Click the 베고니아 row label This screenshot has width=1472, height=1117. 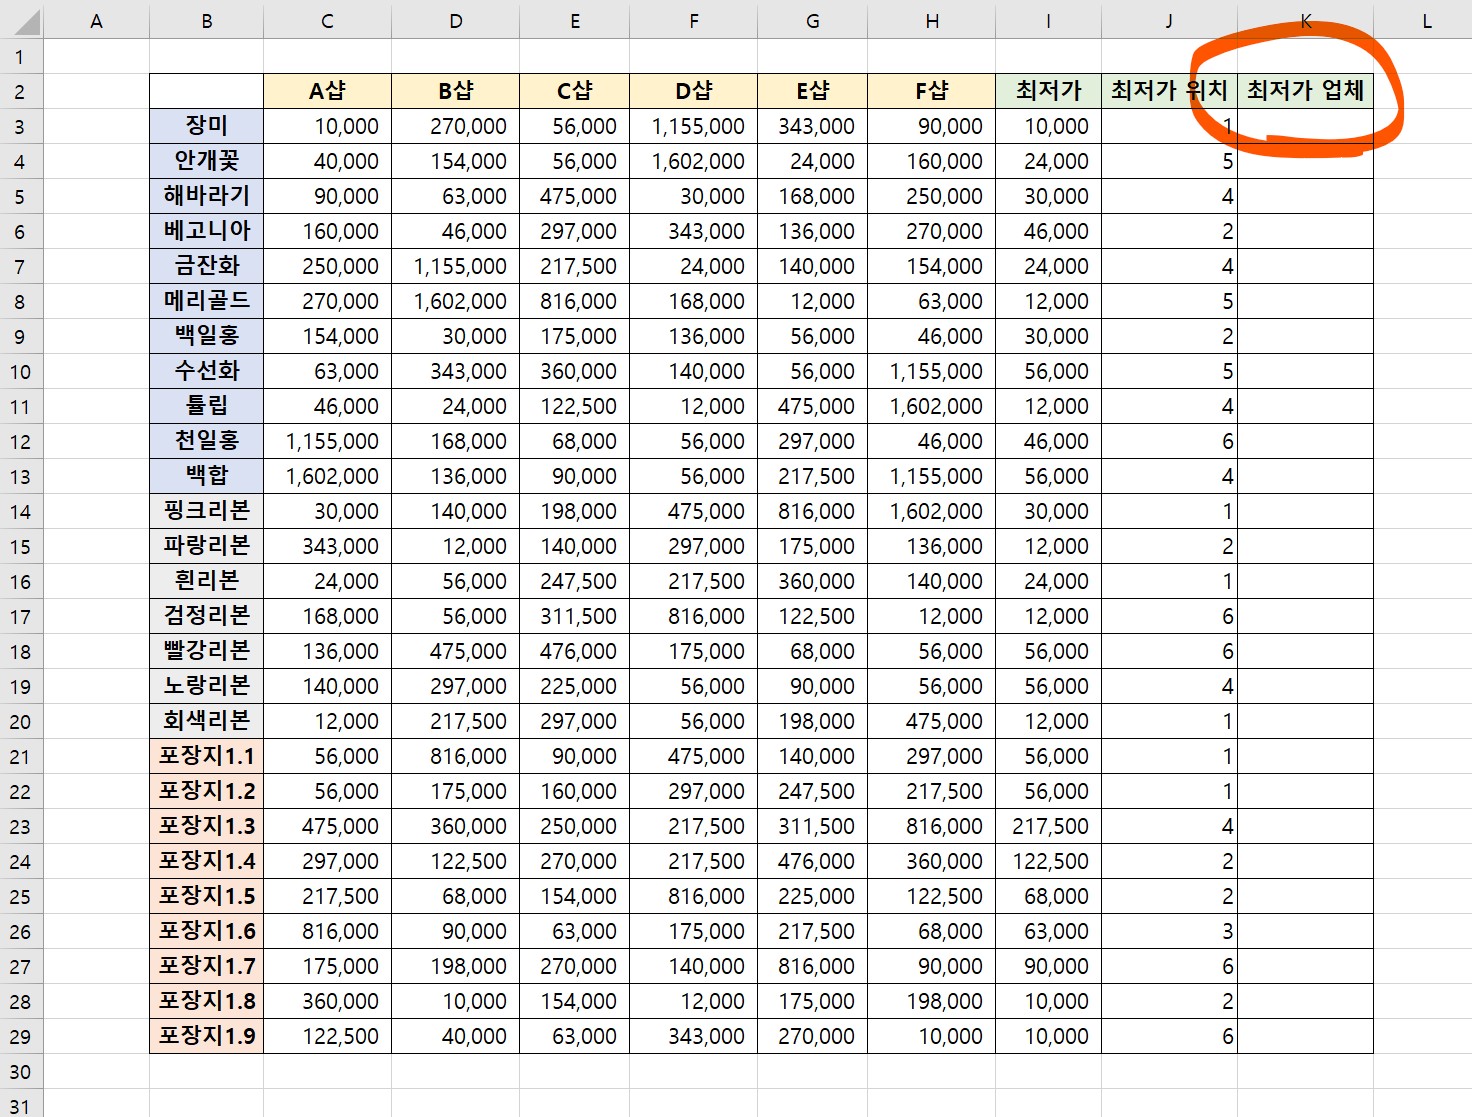point(206,231)
